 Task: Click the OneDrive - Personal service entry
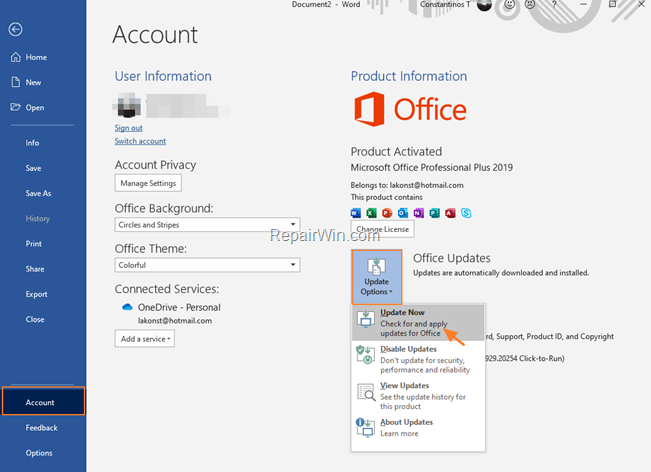pos(179,307)
